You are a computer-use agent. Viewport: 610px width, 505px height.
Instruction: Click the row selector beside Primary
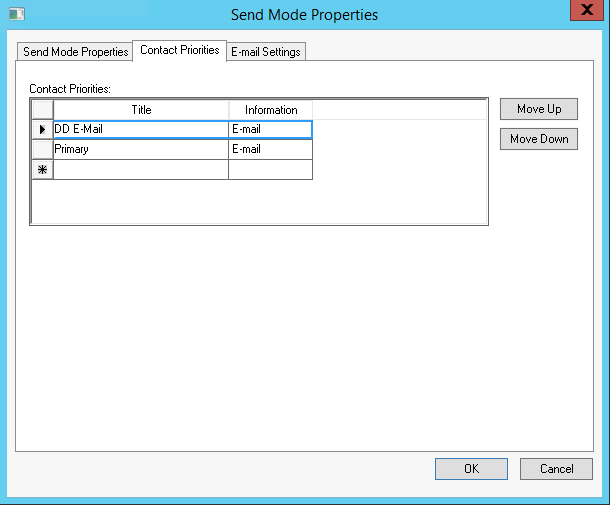click(x=42, y=149)
